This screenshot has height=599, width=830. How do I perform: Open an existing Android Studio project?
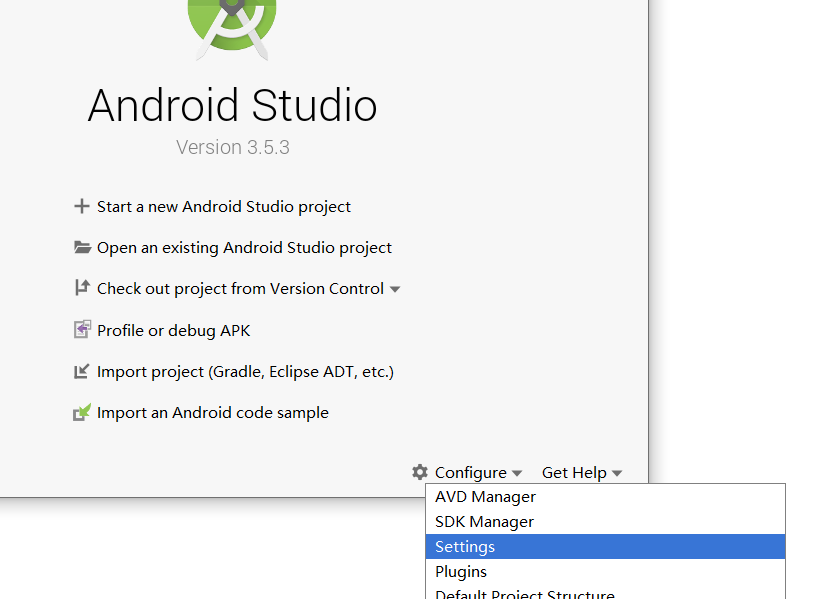(244, 248)
